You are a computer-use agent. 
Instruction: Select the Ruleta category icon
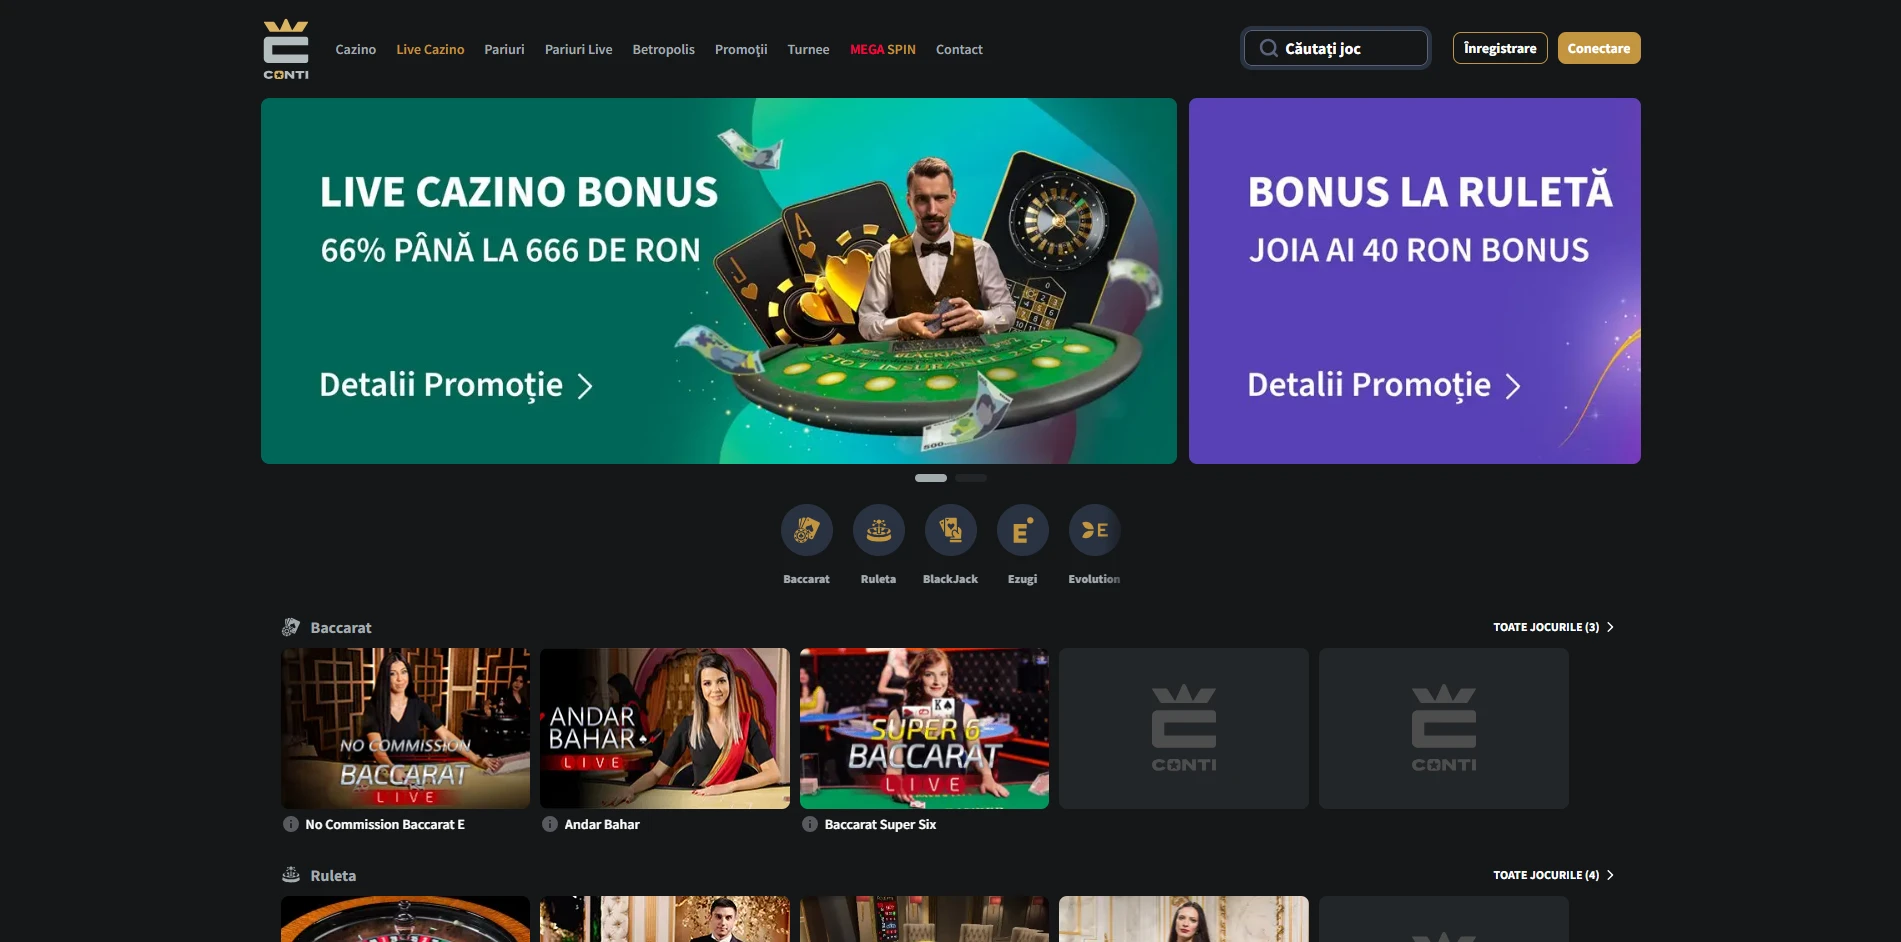[878, 530]
